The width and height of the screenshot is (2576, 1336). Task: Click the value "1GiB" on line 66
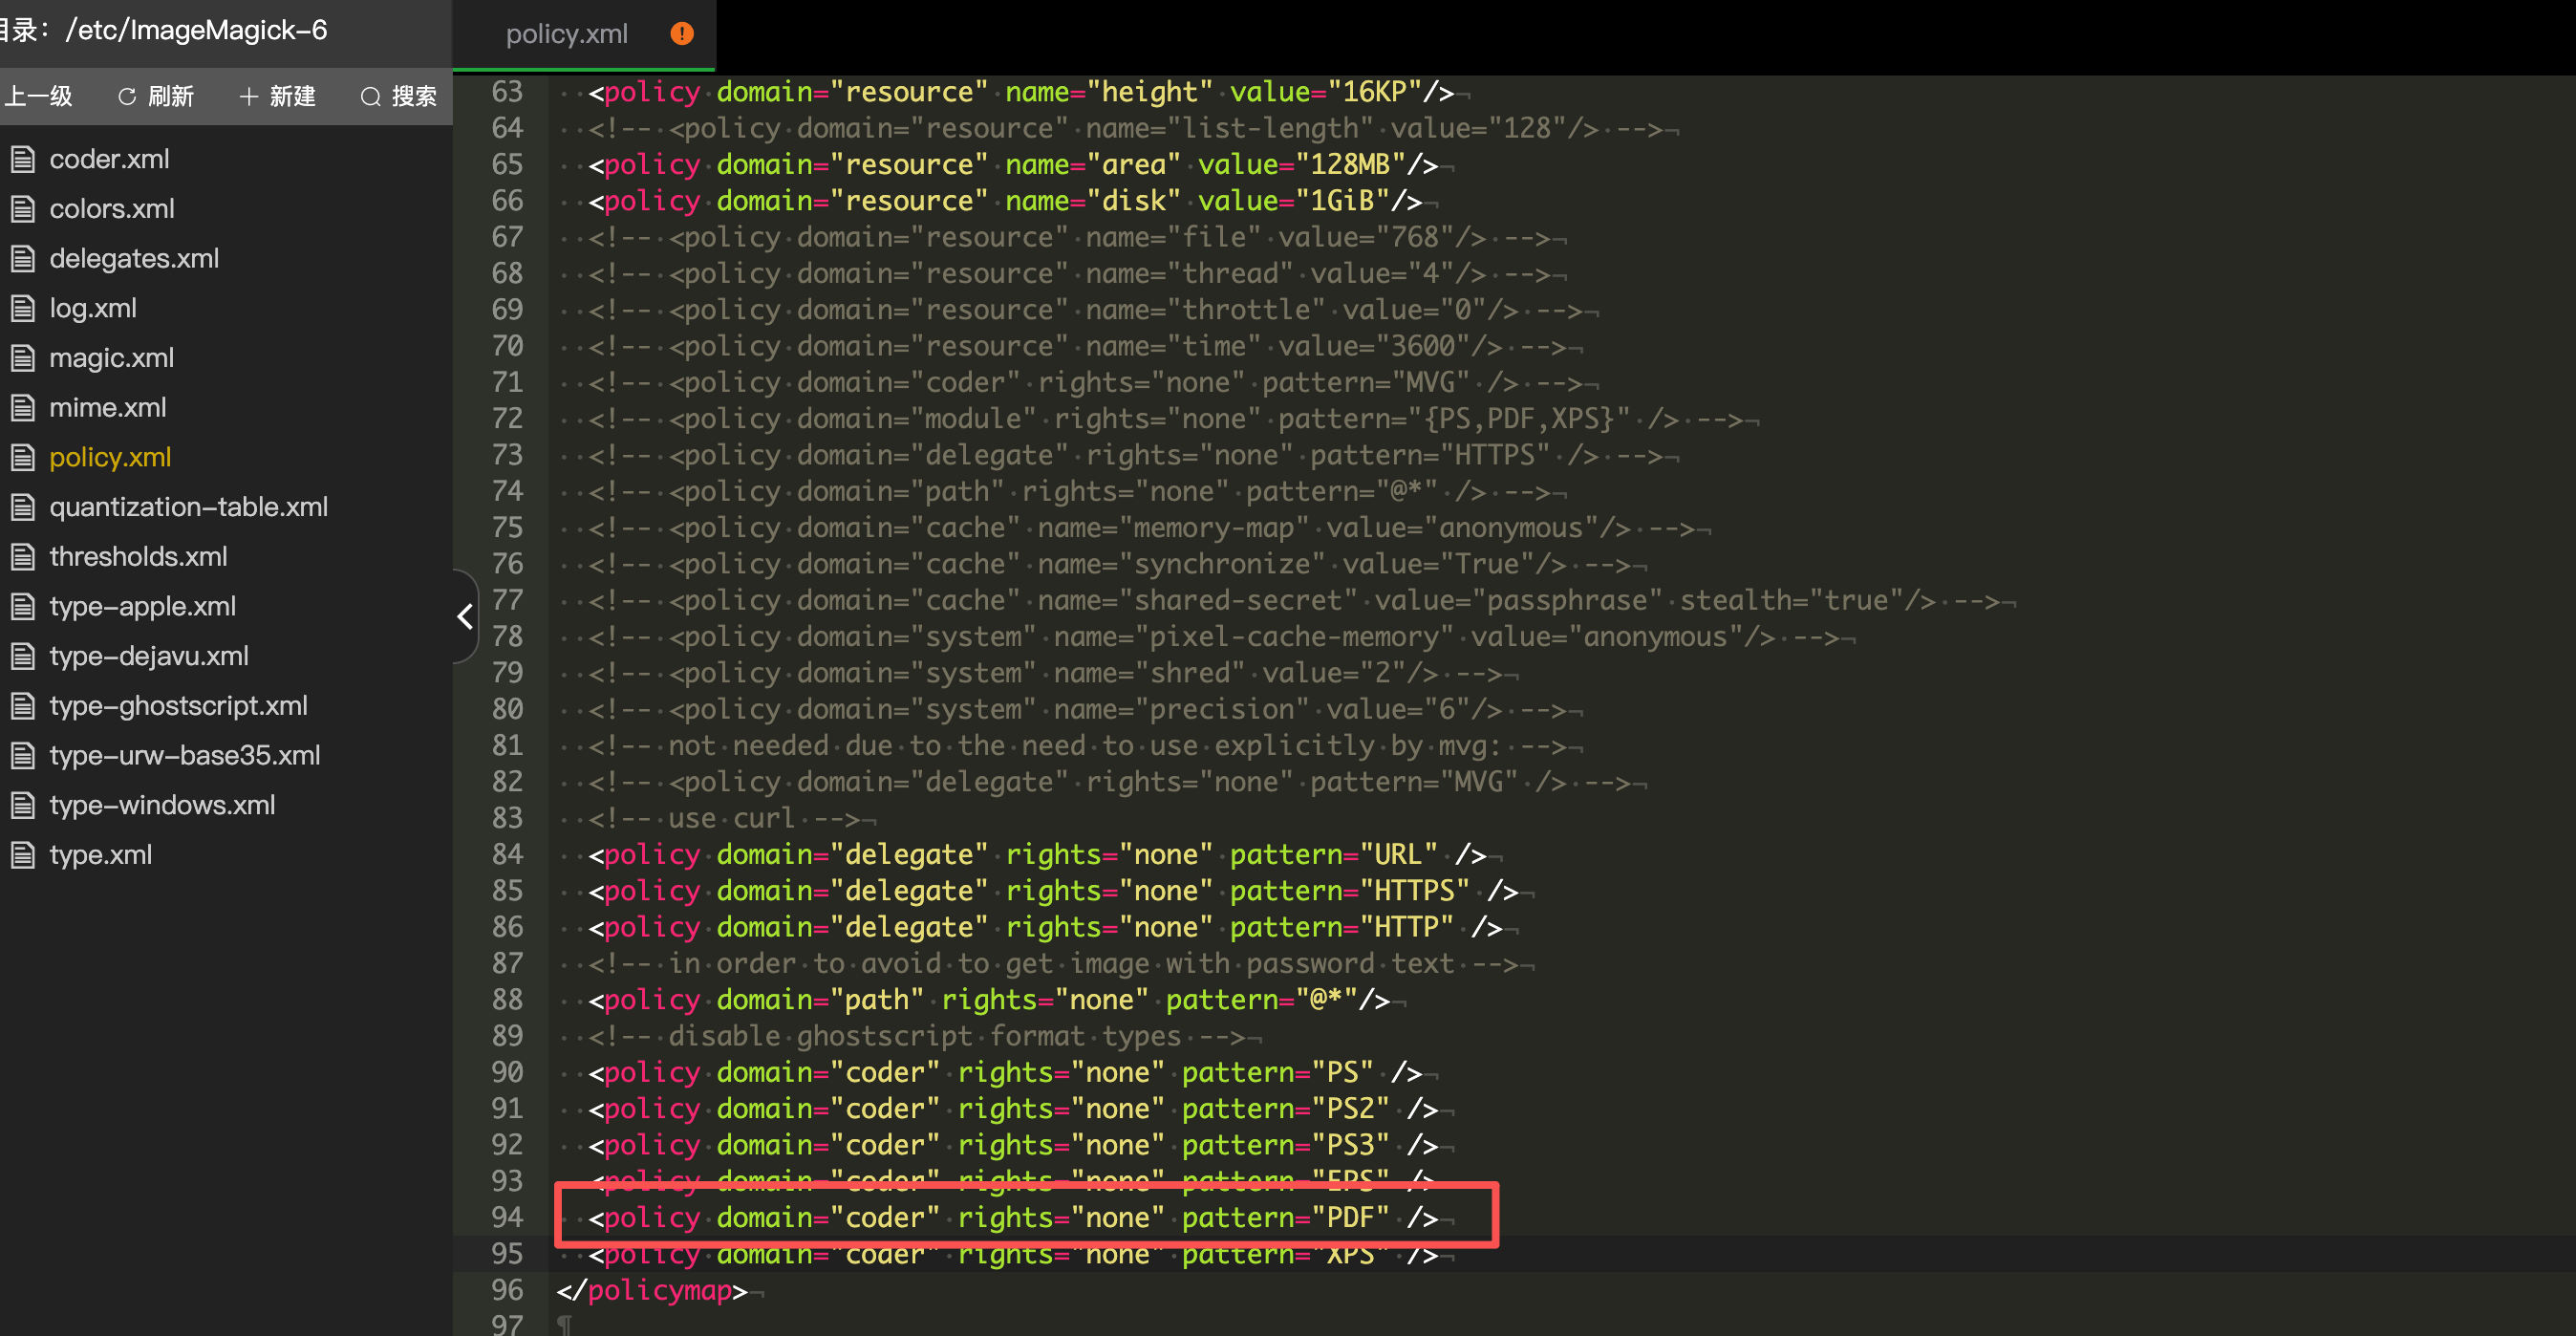1341,201
